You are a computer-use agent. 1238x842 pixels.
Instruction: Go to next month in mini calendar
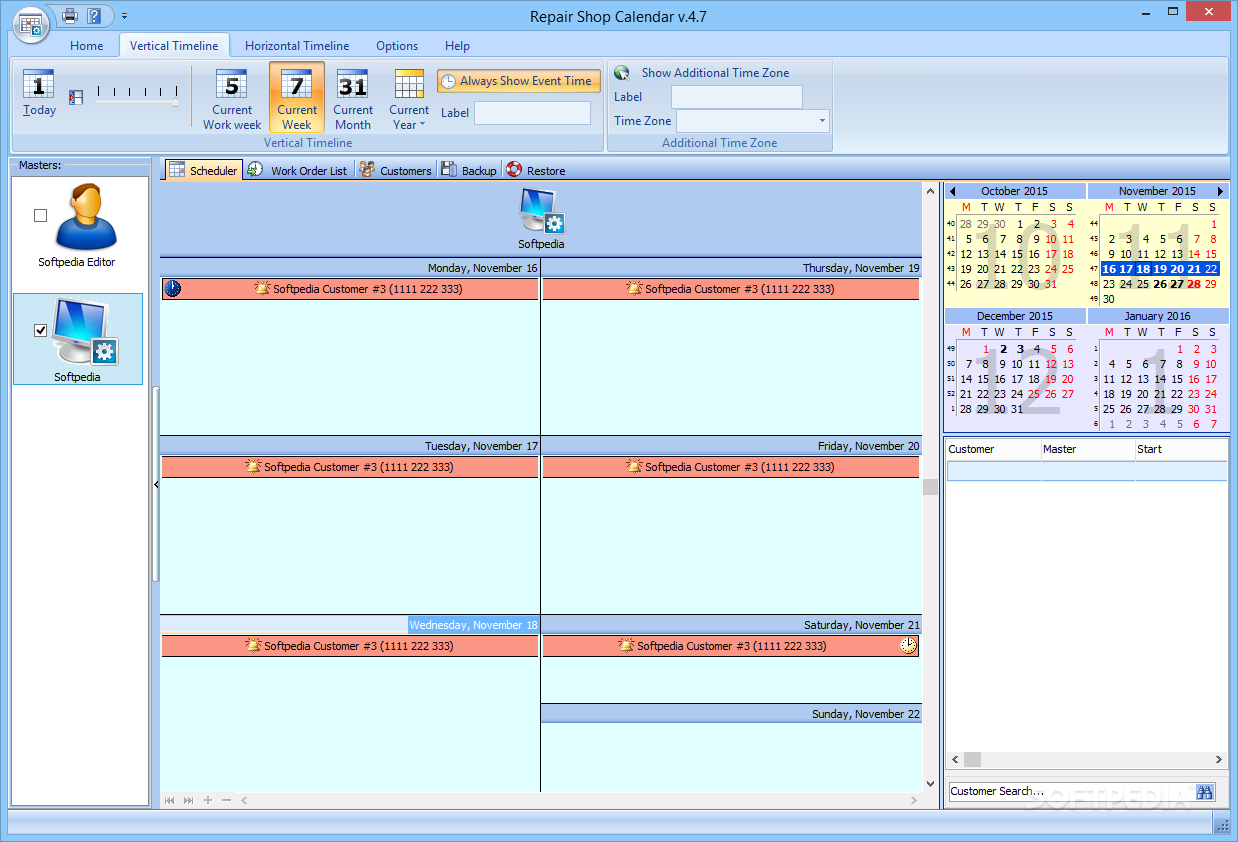click(x=1220, y=191)
